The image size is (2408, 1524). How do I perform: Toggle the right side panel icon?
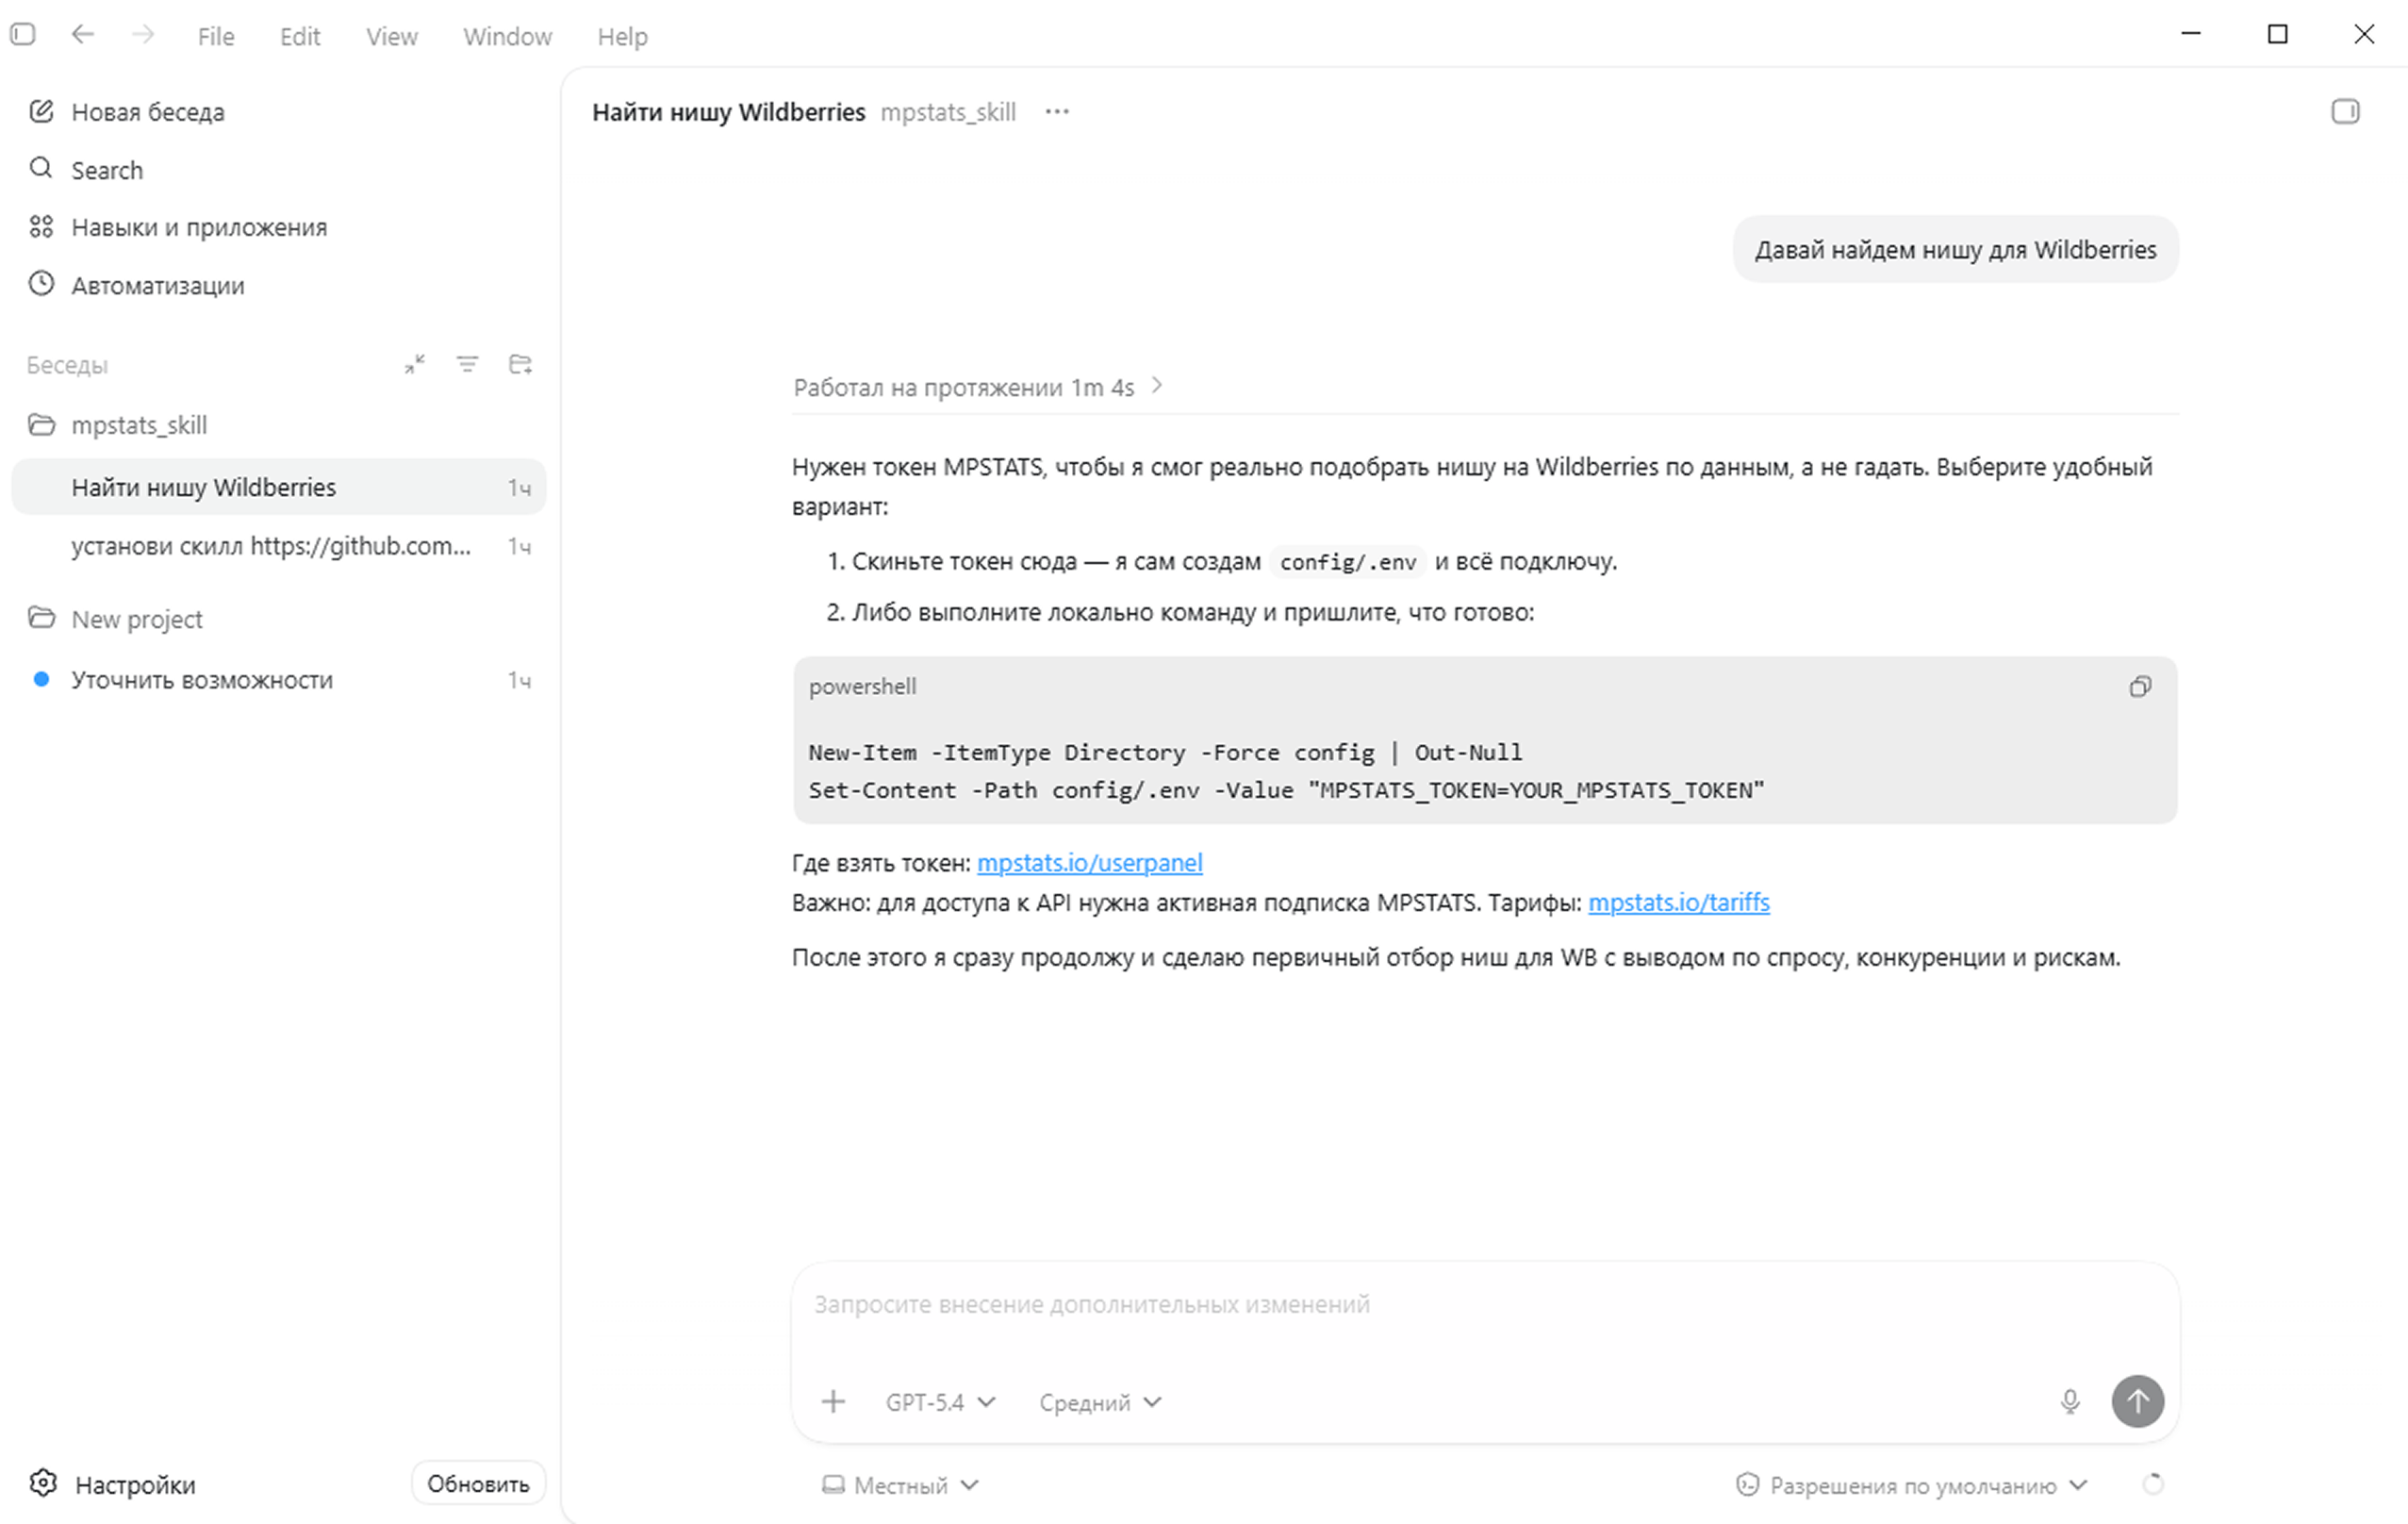coord(2345,111)
